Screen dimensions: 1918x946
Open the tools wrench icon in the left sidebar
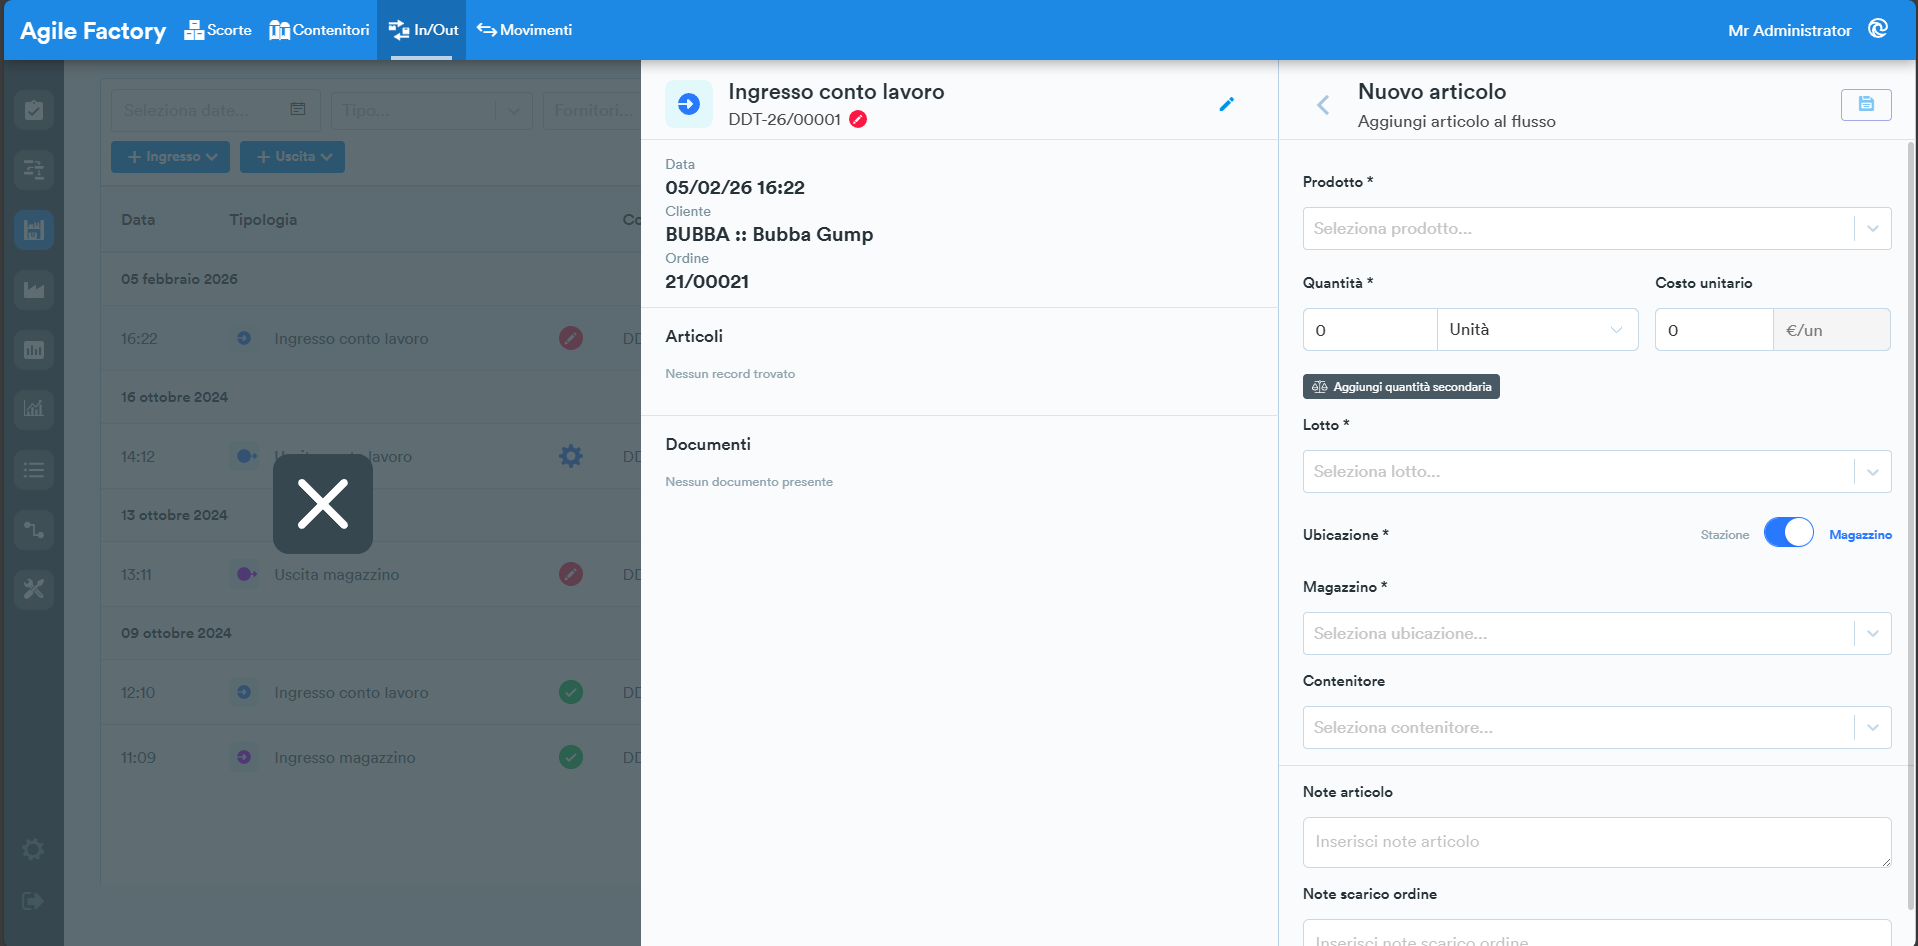[x=34, y=589]
